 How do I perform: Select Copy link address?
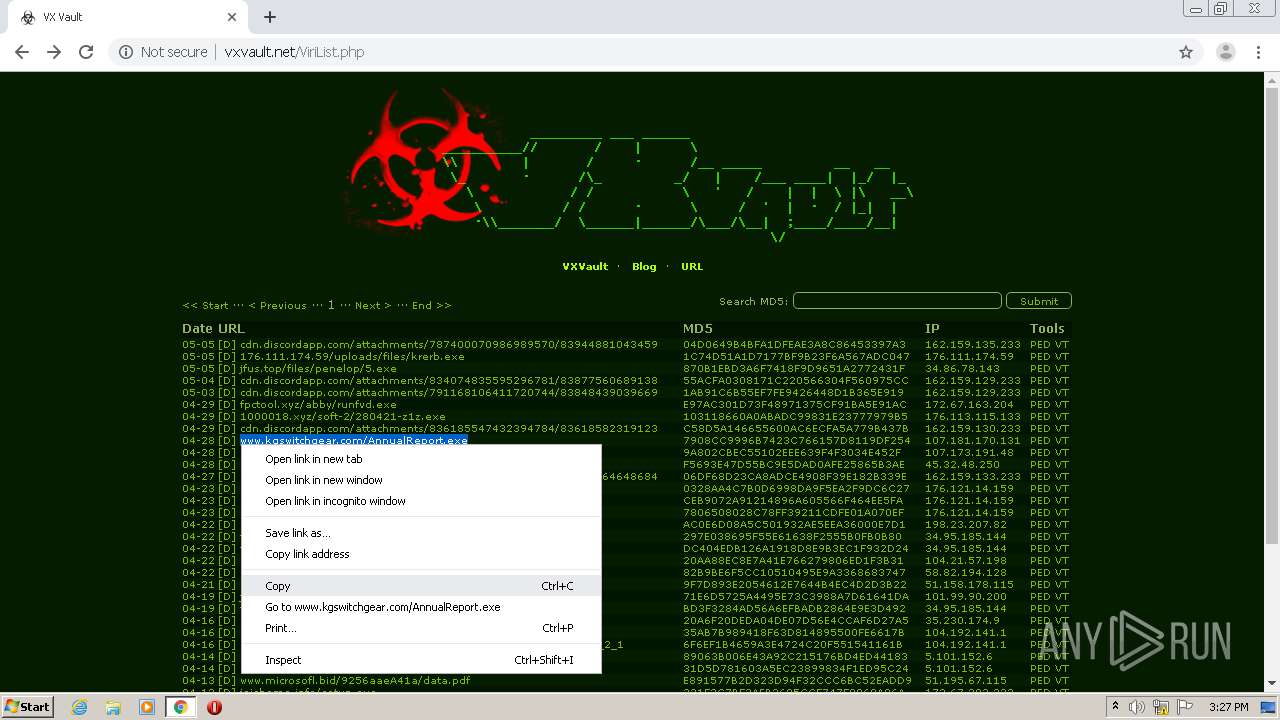(x=421, y=554)
